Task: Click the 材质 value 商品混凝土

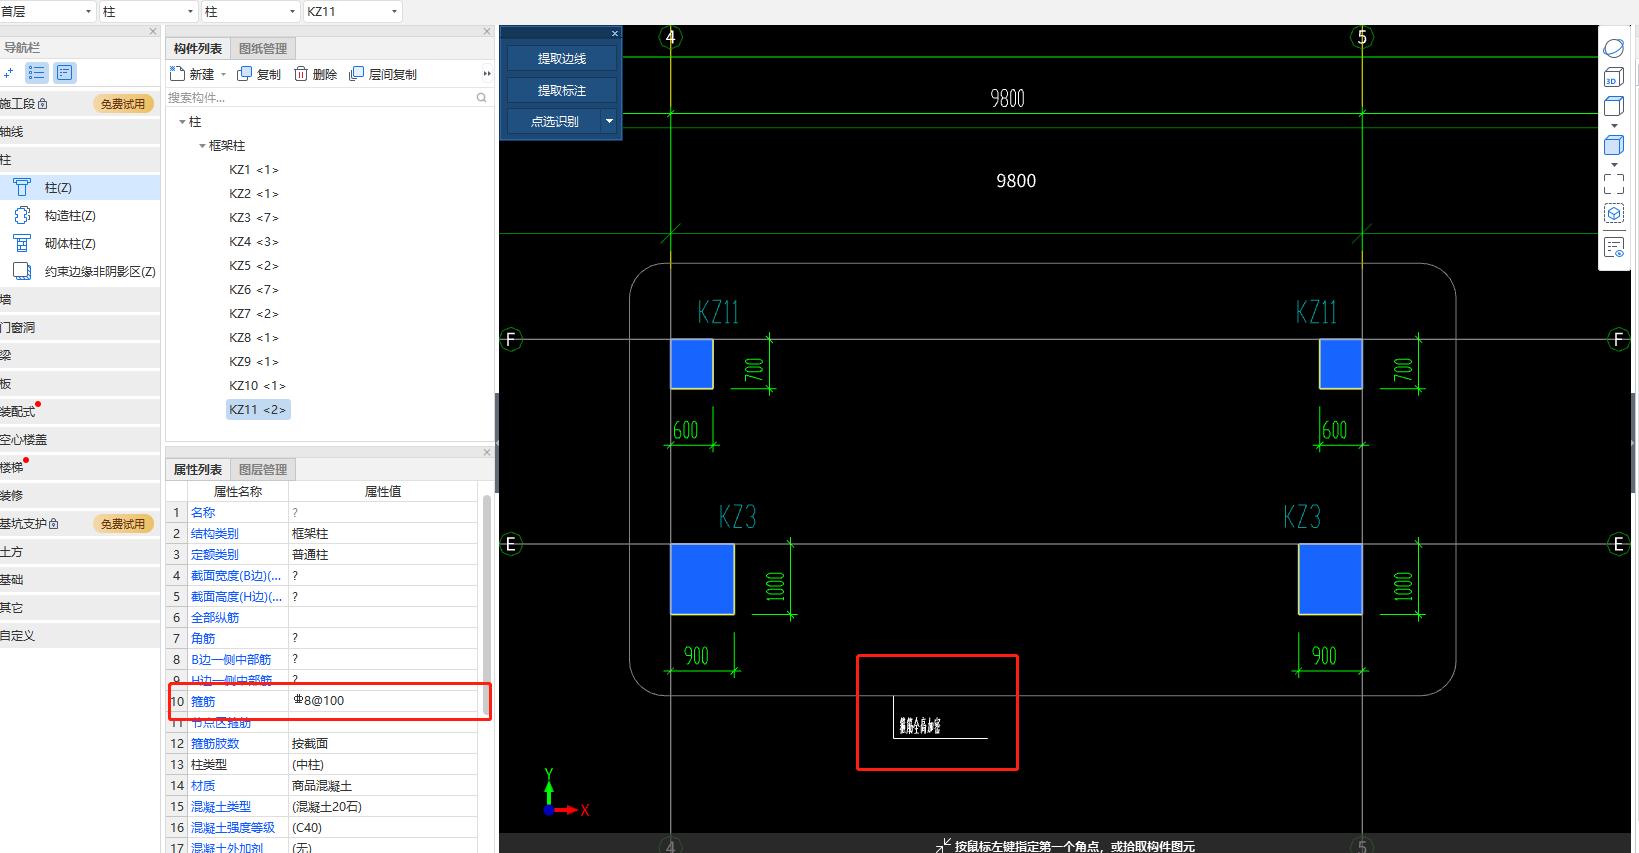Action: click(383, 785)
